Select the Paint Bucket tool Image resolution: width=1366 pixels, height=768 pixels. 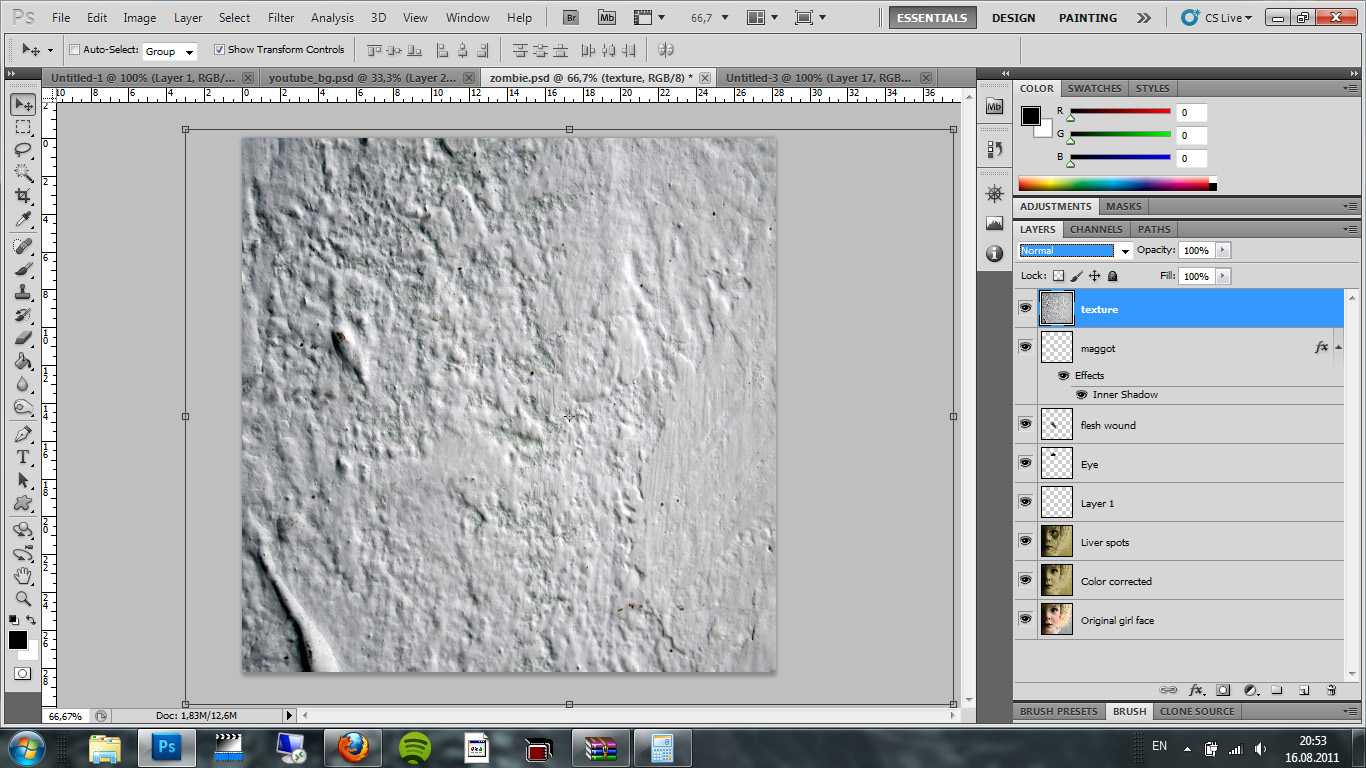click(x=23, y=361)
